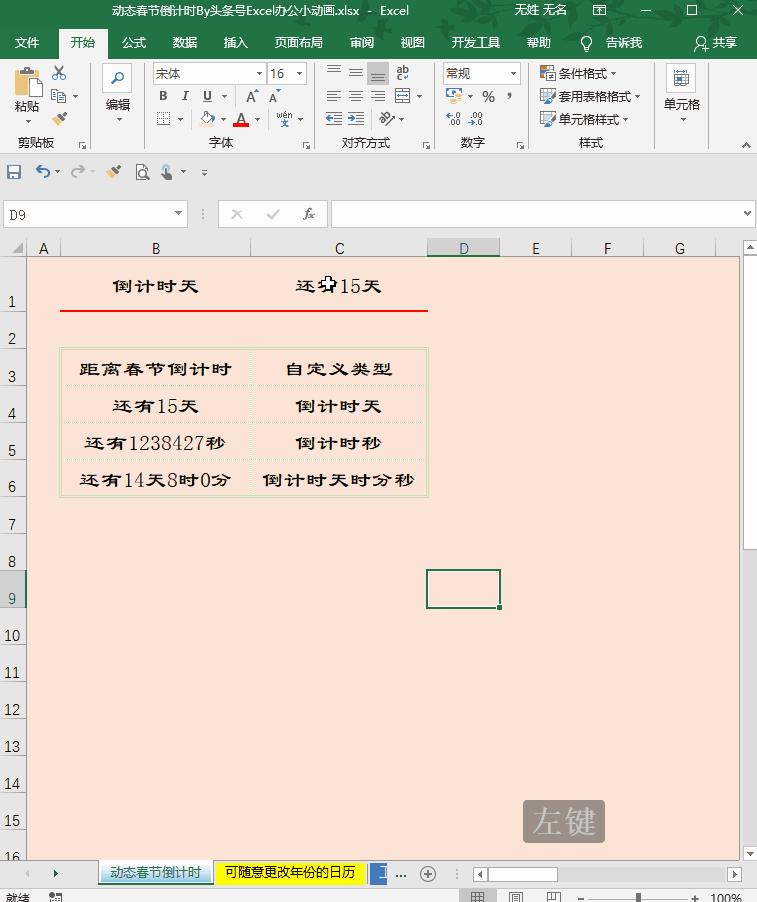Toggle Underline formatting
The height and width of the screenshot is (902, 757).
(207, 96)
